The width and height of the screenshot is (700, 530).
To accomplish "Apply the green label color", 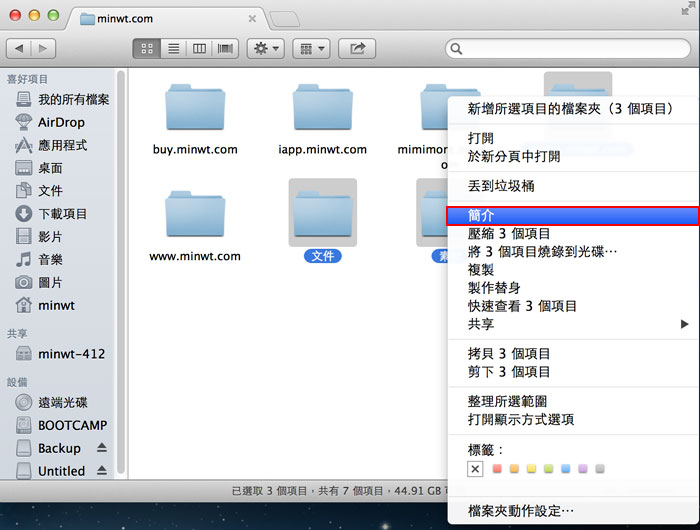I will click(x=549, y=468).
